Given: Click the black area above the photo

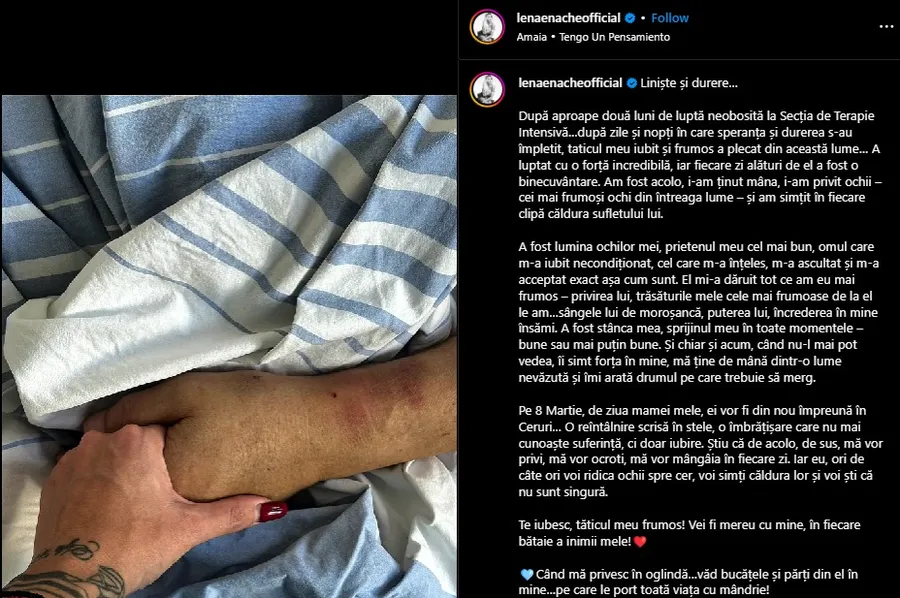Looking at the screenshot, I should (230, 47).
